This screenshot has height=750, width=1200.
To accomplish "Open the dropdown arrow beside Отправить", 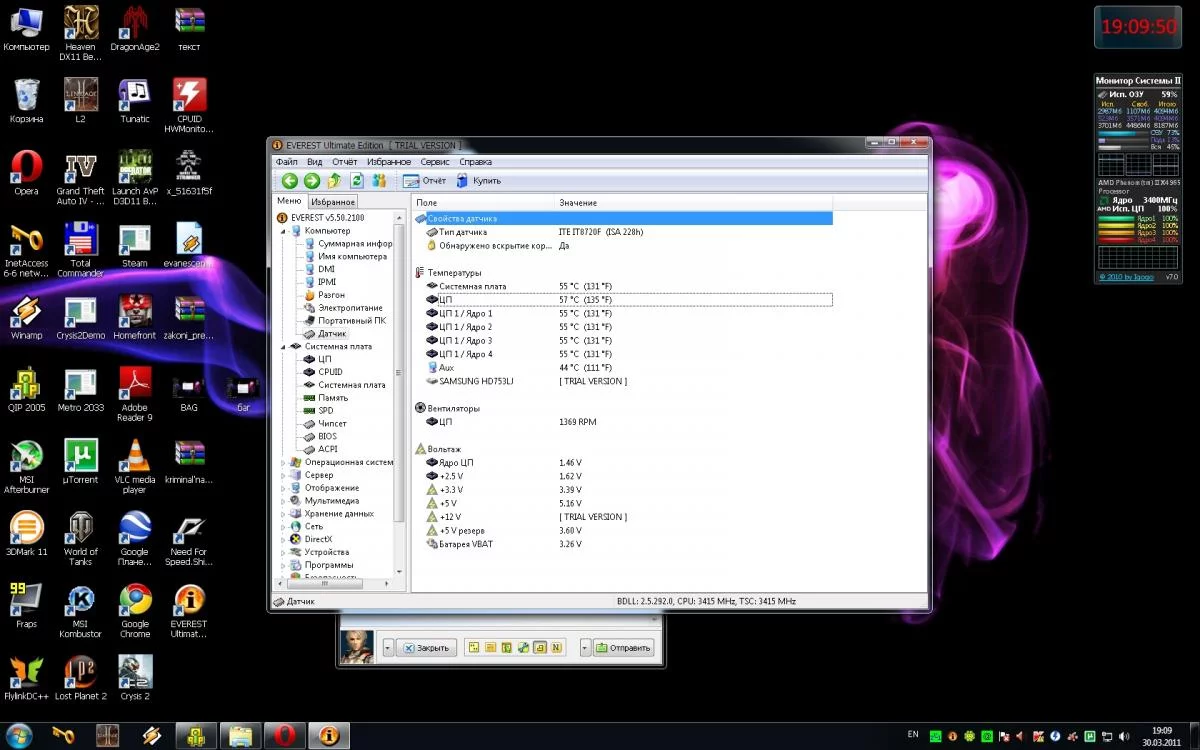I will click(585, 648).
